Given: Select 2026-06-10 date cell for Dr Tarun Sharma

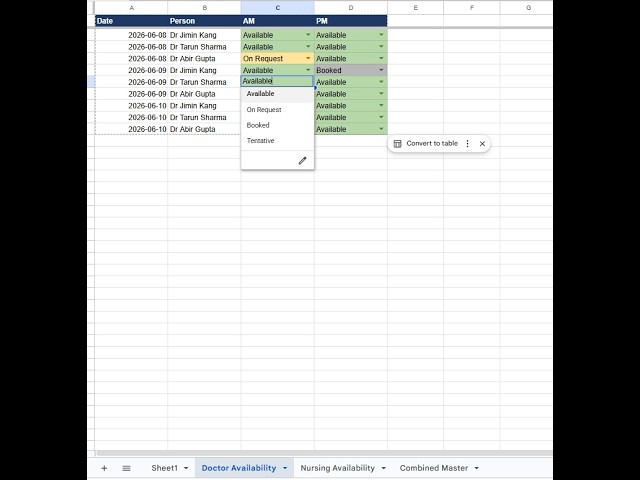Looking at the screenshot, I should [x=131, y=118].
